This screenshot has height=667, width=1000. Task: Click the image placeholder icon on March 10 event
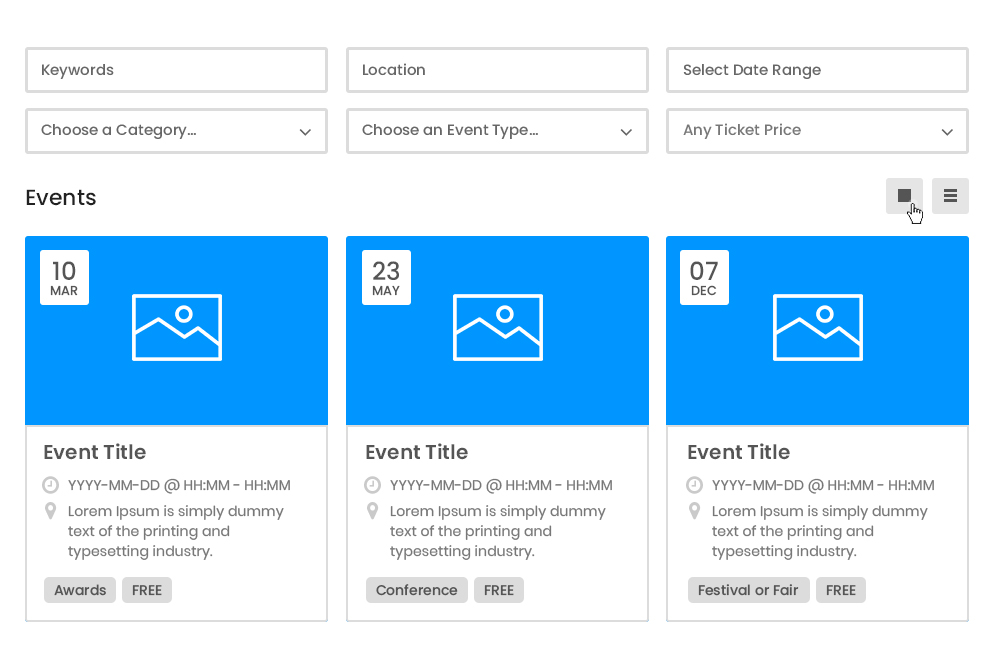[177, 327]
